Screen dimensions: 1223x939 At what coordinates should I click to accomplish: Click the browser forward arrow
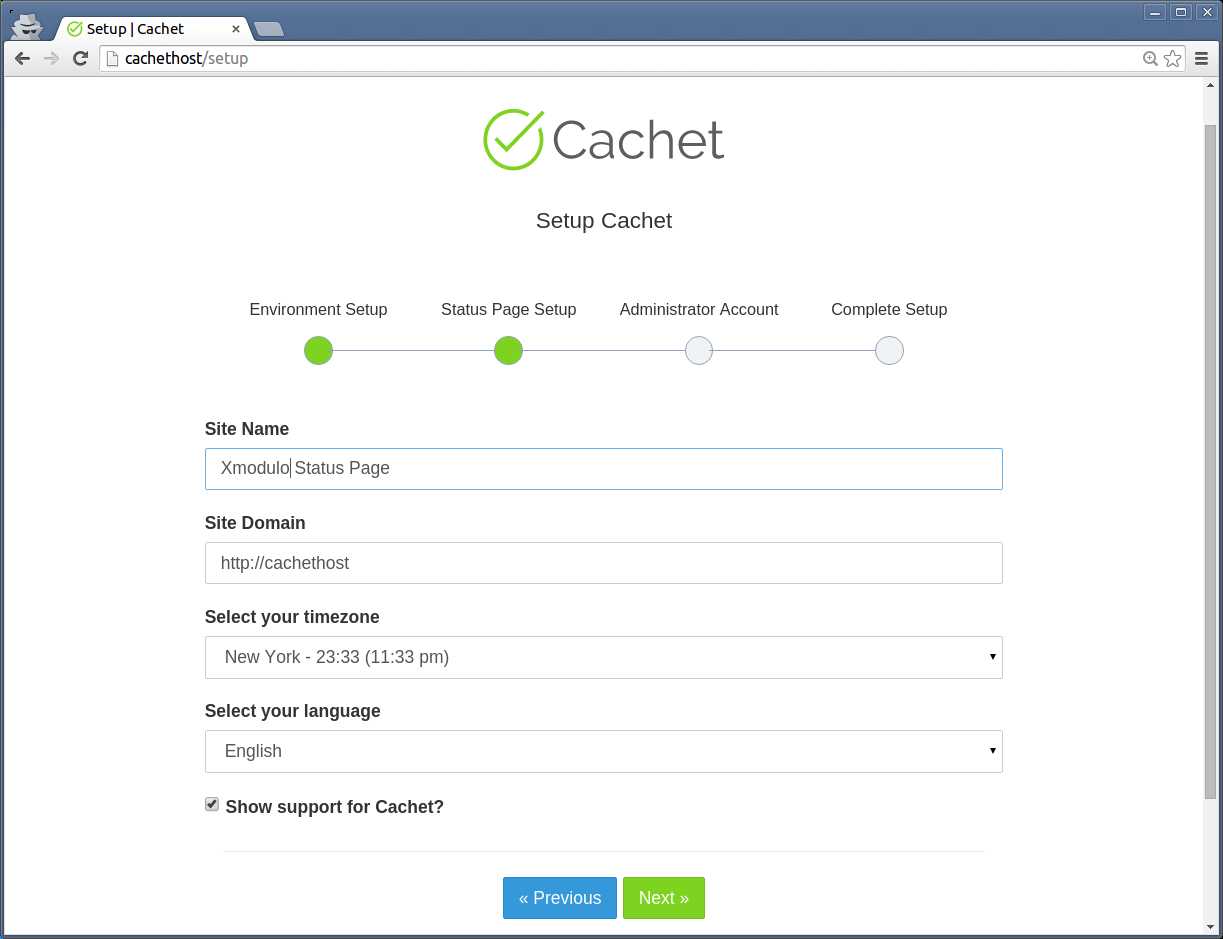point(51,59)
